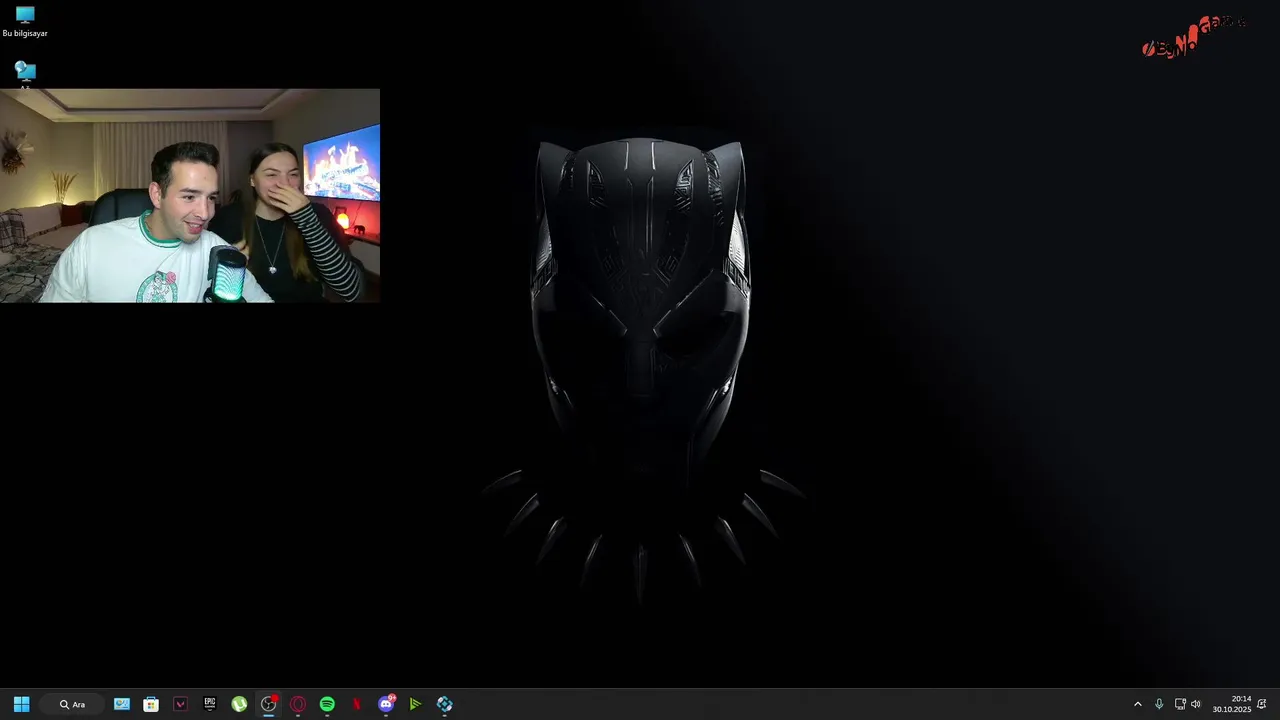Switch to OBS Studio on the taskbar
Screen dimensions: 1280x720
click(x=268, y=704)
